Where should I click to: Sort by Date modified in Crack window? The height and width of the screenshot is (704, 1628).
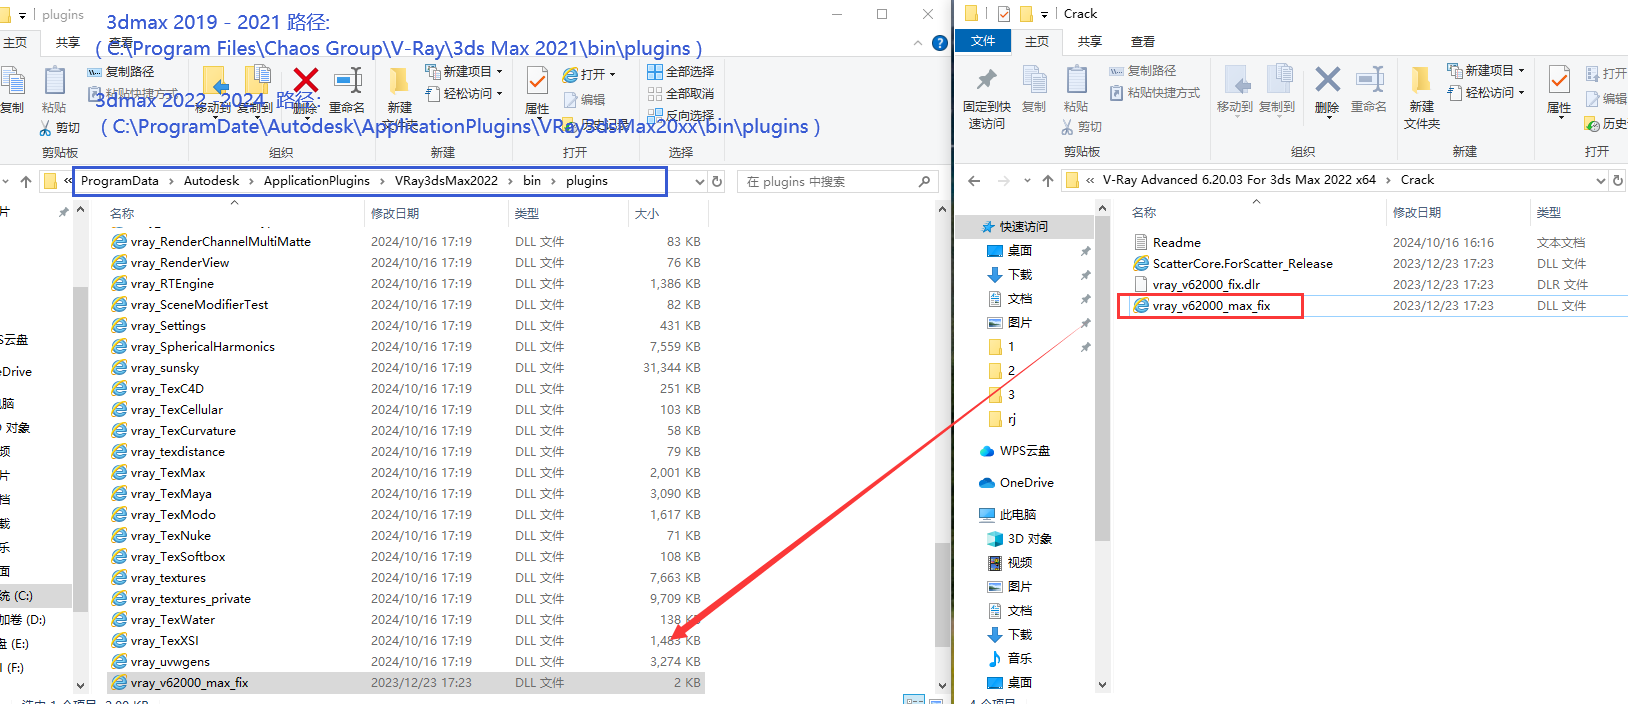[1417, 213]
